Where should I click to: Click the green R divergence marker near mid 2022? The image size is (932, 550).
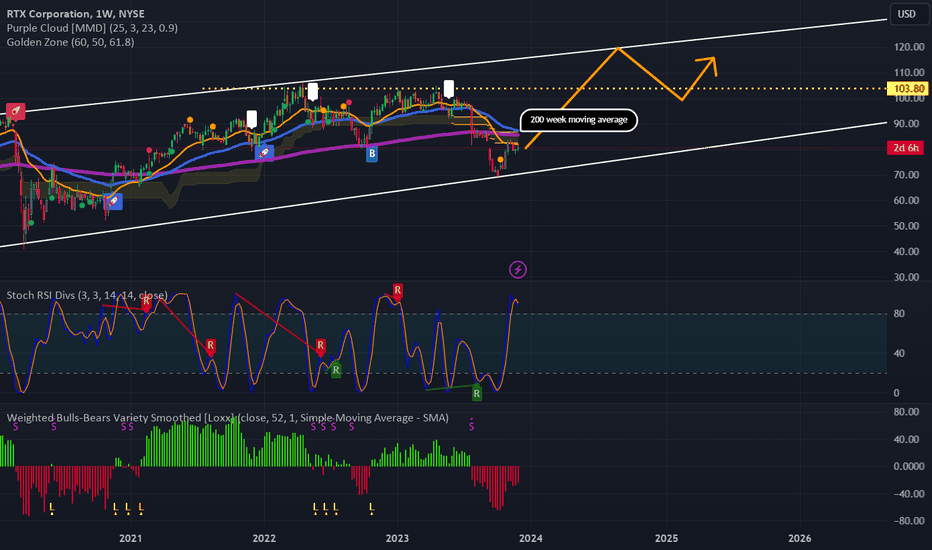(336, 370)
